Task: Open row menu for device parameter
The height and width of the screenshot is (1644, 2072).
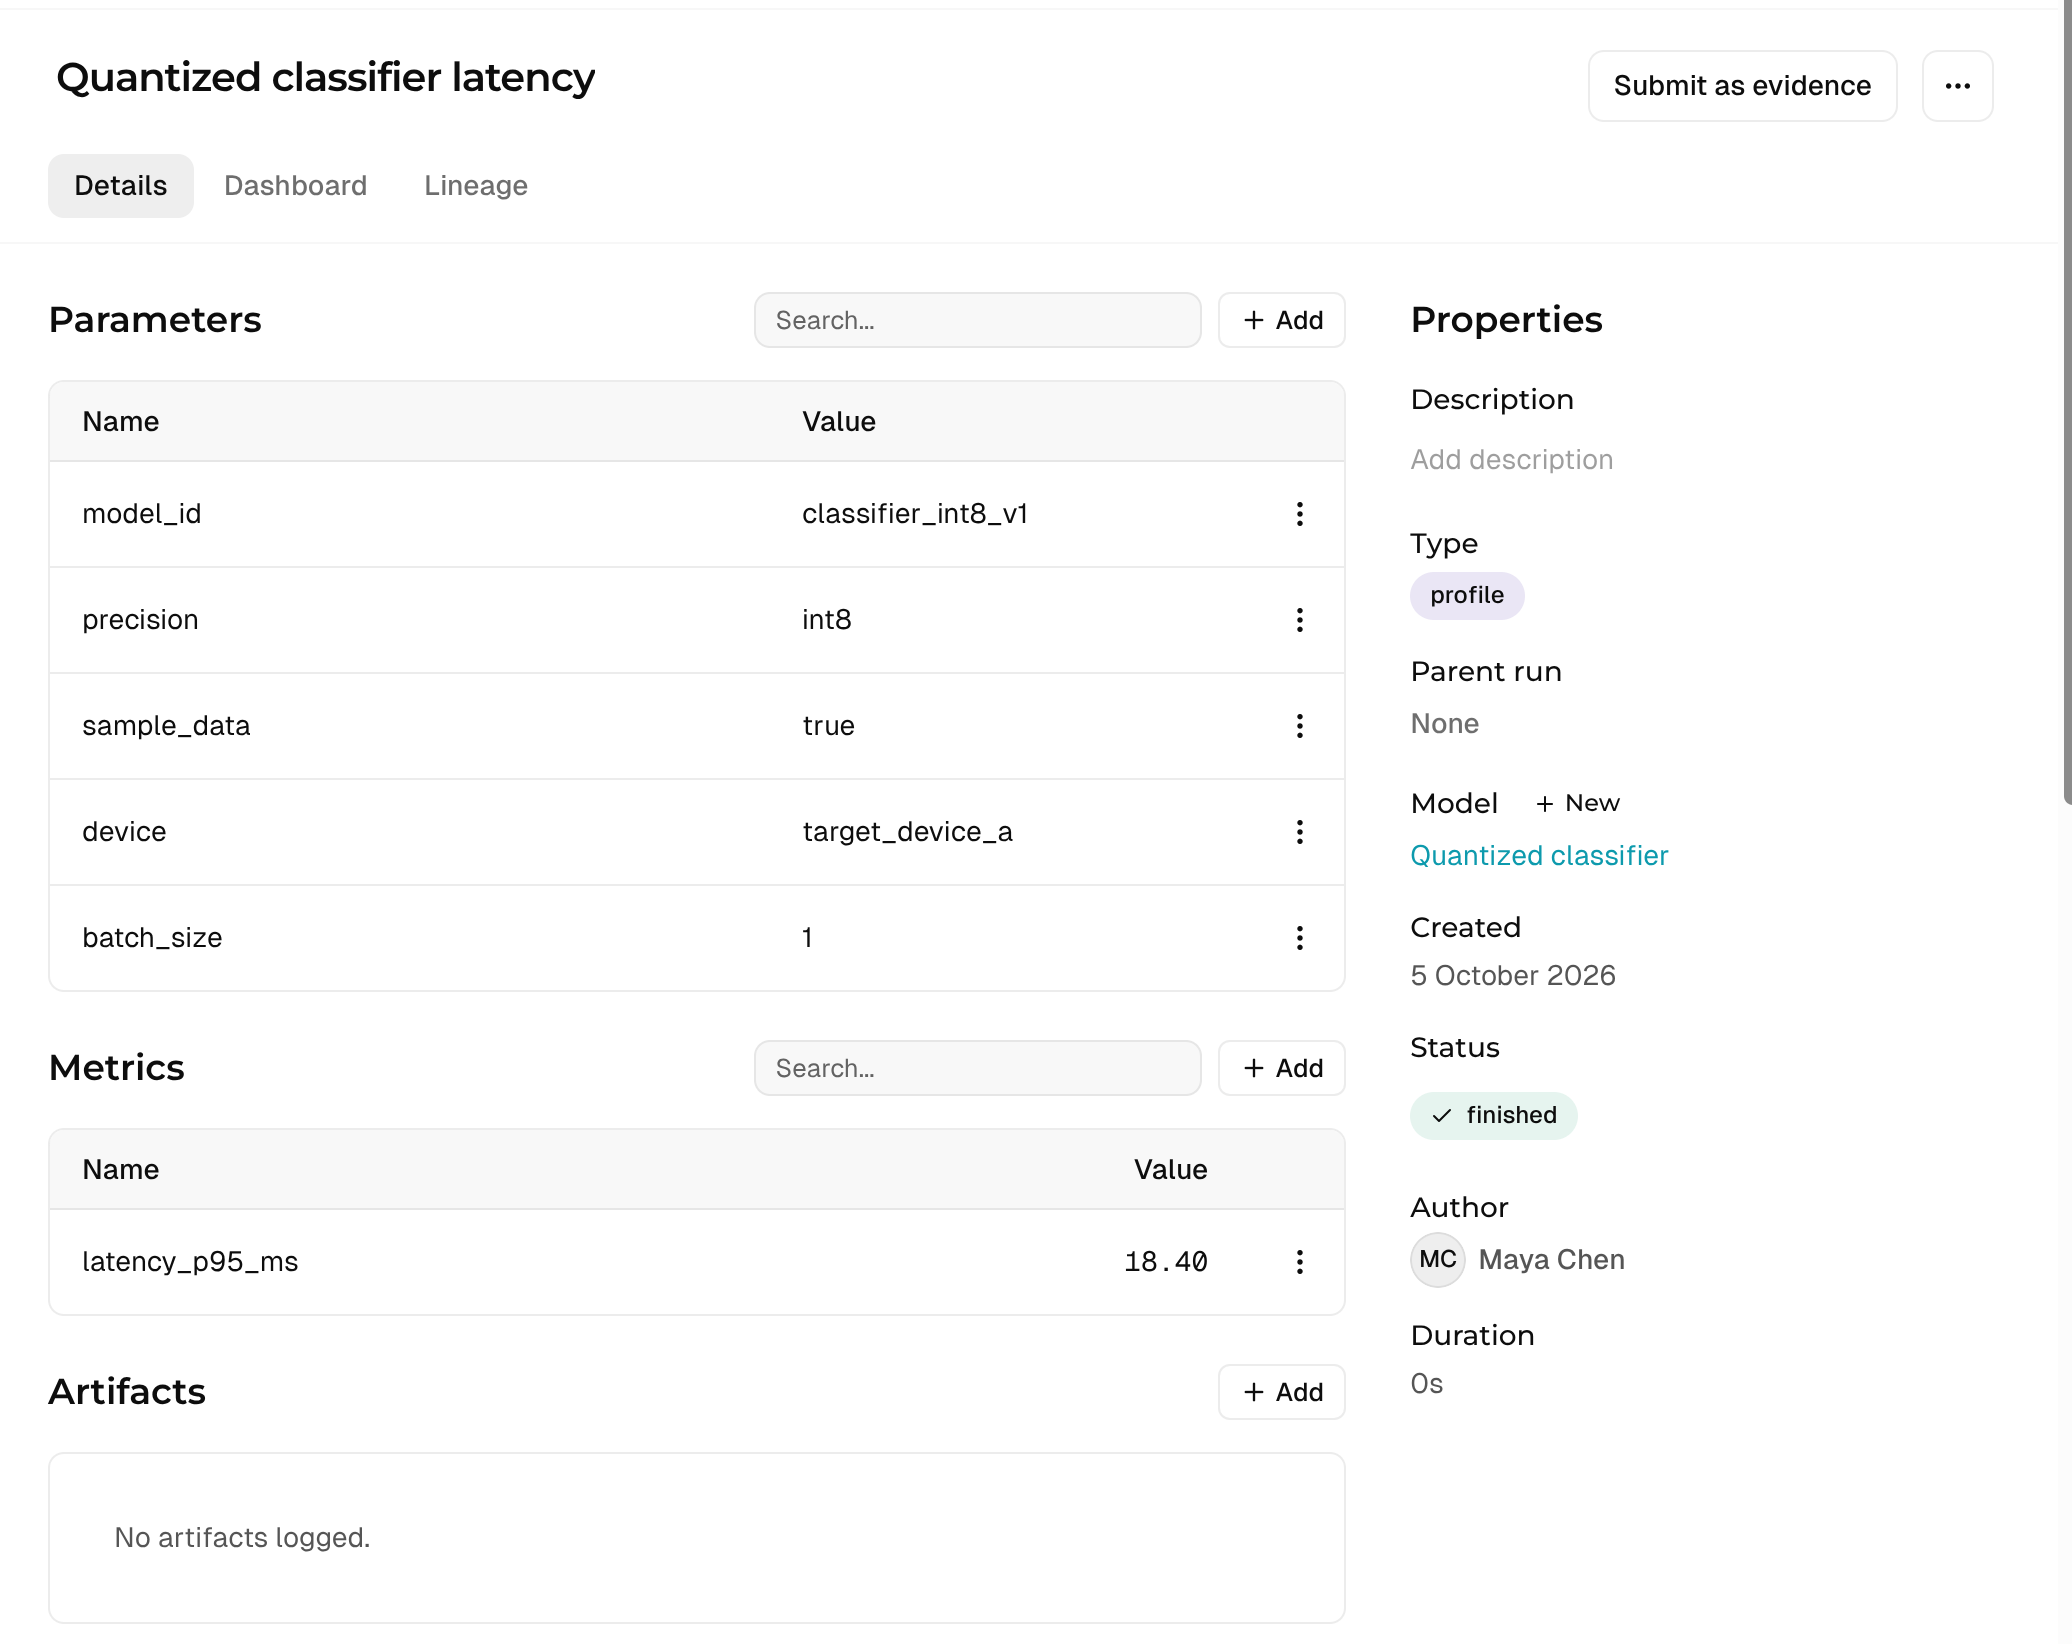Action: (1299, 832)
